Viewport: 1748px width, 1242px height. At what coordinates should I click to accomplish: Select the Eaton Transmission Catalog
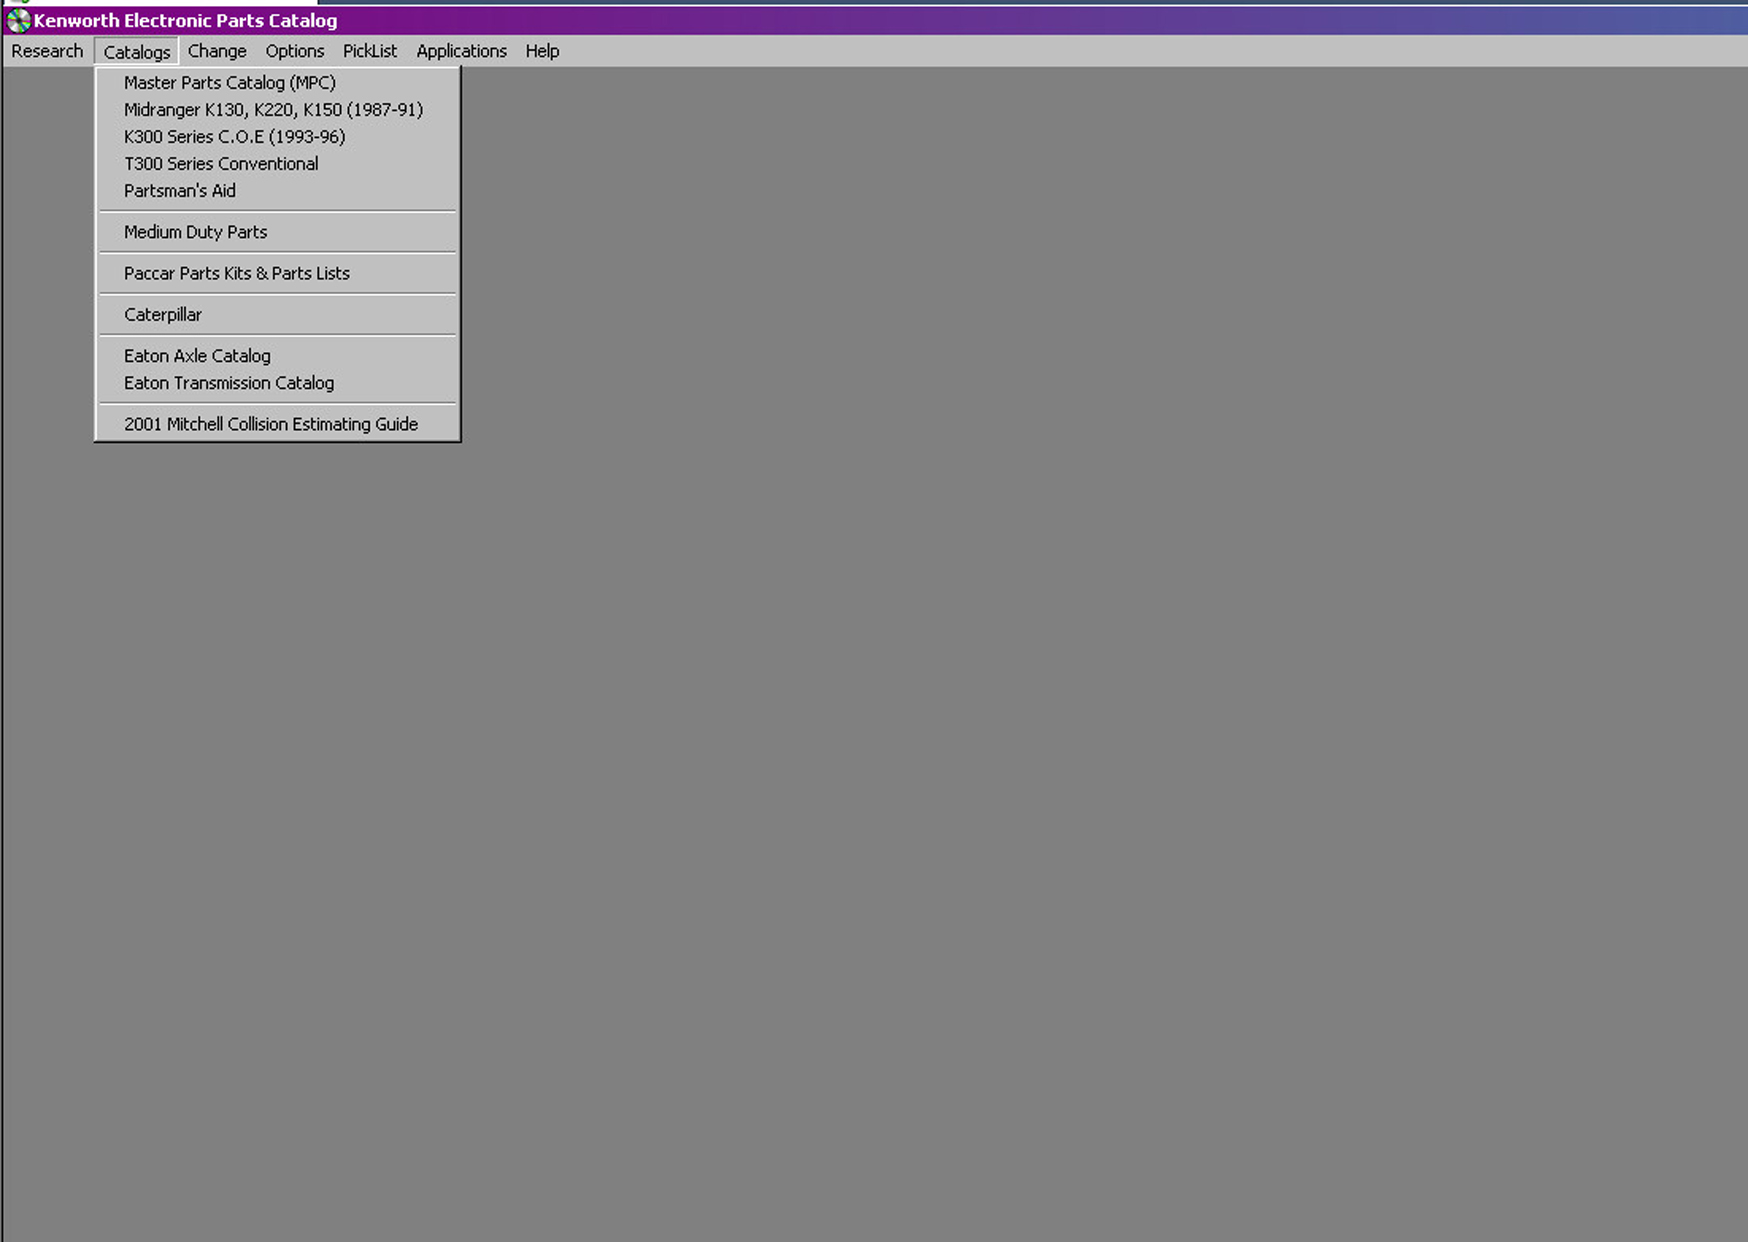coord(229,383)
